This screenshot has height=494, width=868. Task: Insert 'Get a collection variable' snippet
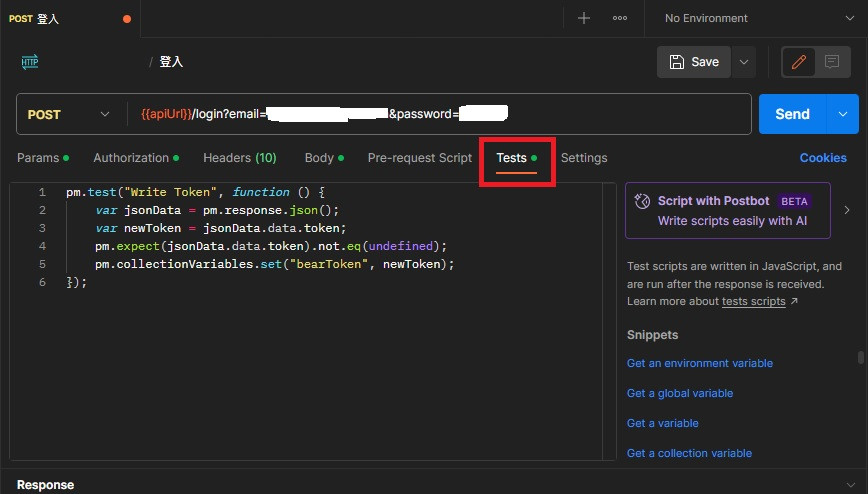pos(689,453)
